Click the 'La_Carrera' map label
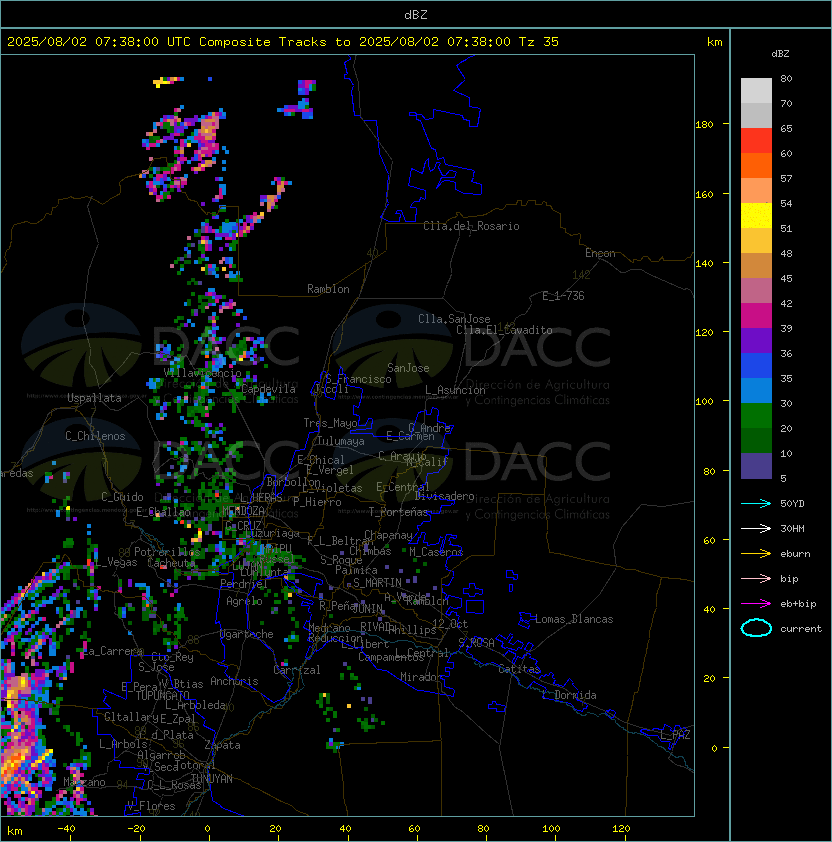The height and width of the screenshot is (842, 832). [x=112, y=651]
